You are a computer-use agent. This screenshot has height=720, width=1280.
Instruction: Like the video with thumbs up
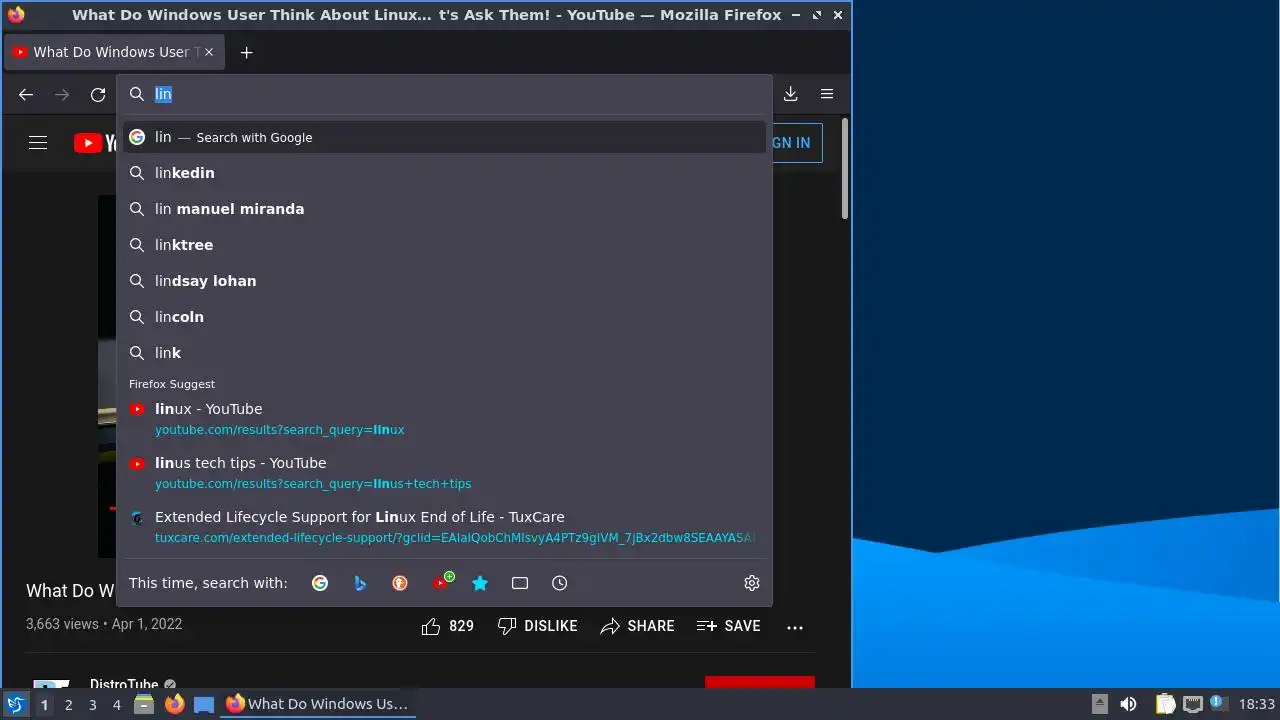pyautogui.click(x=447, y=626)
